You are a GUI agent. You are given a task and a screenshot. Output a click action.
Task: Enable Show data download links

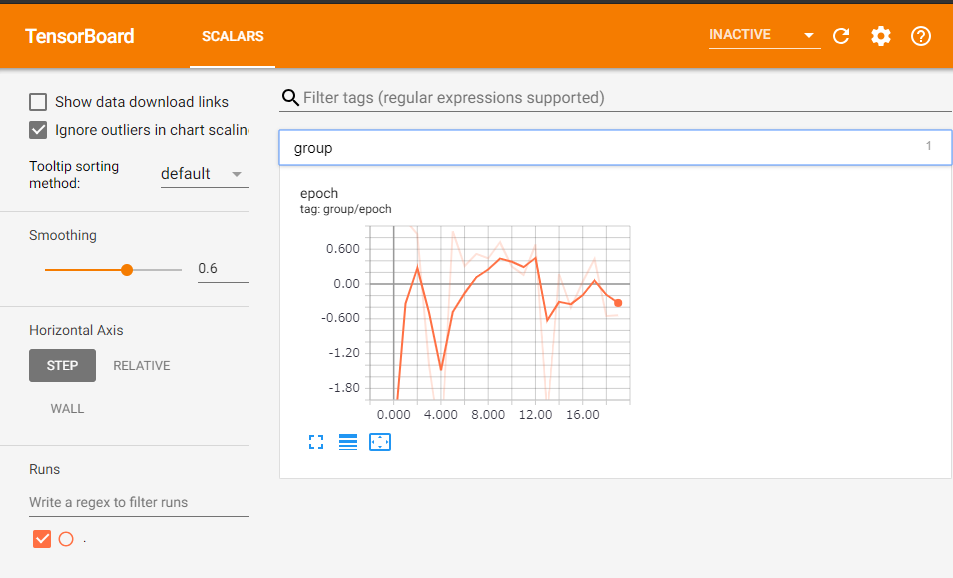click(x=37, y=101)
